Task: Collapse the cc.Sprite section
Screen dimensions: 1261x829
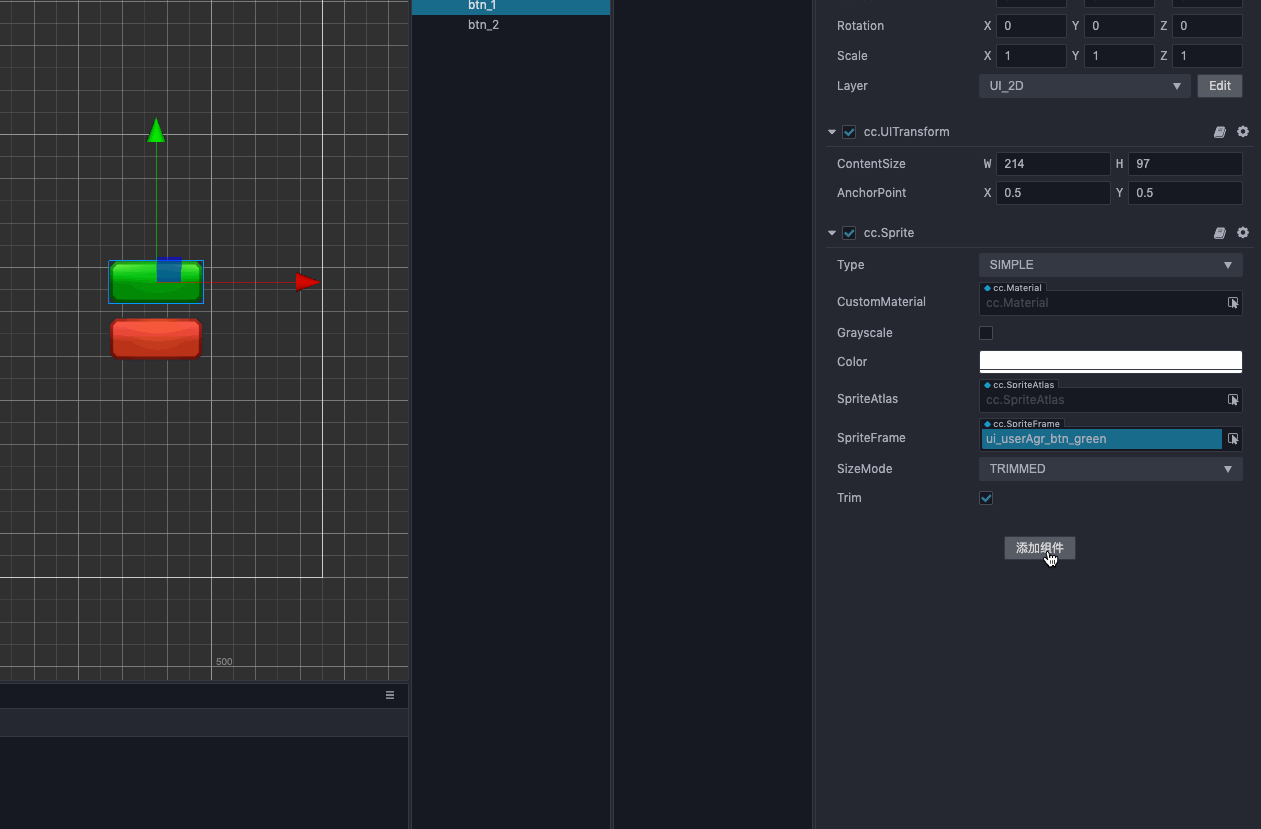Action: point(832,233)
